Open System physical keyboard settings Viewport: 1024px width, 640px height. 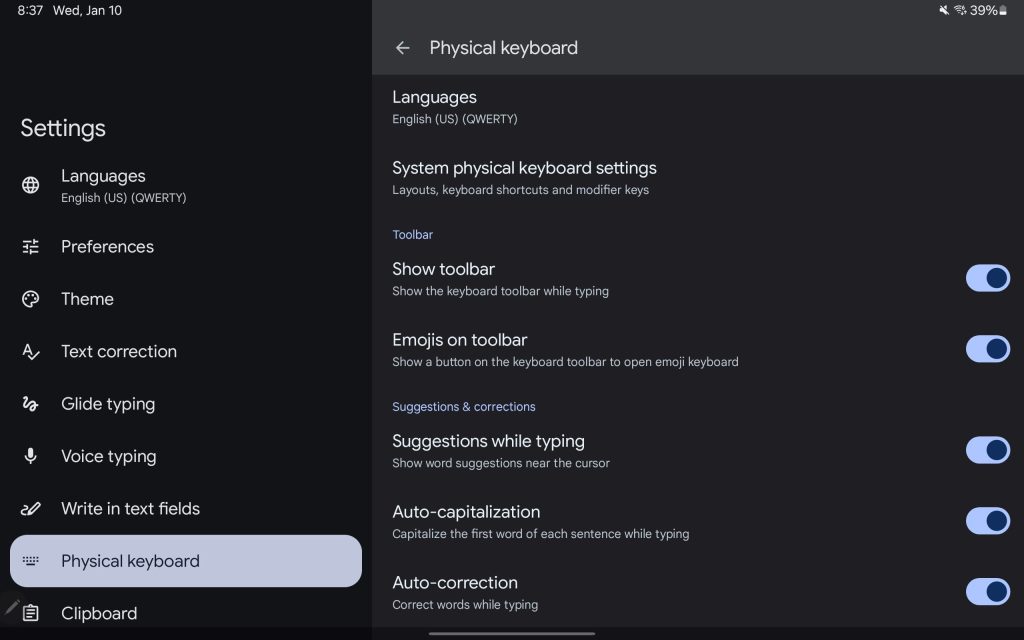[524, 177]
